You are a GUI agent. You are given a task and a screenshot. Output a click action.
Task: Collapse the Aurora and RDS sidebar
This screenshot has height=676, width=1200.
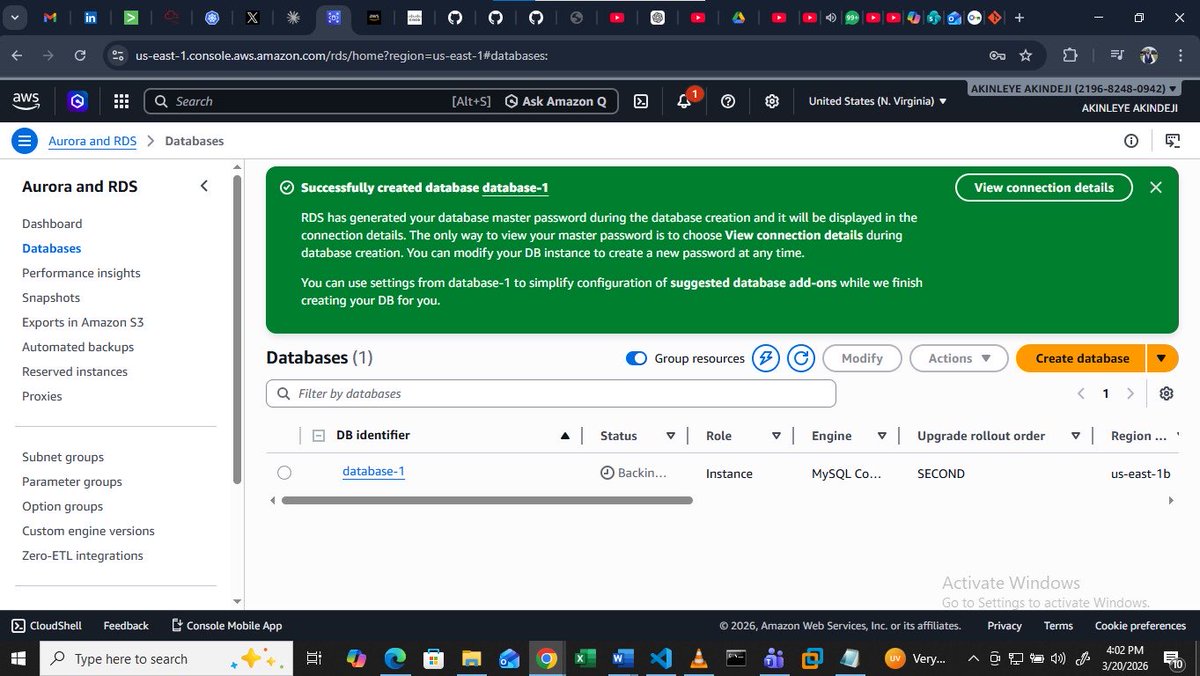(x=204, y=186)
